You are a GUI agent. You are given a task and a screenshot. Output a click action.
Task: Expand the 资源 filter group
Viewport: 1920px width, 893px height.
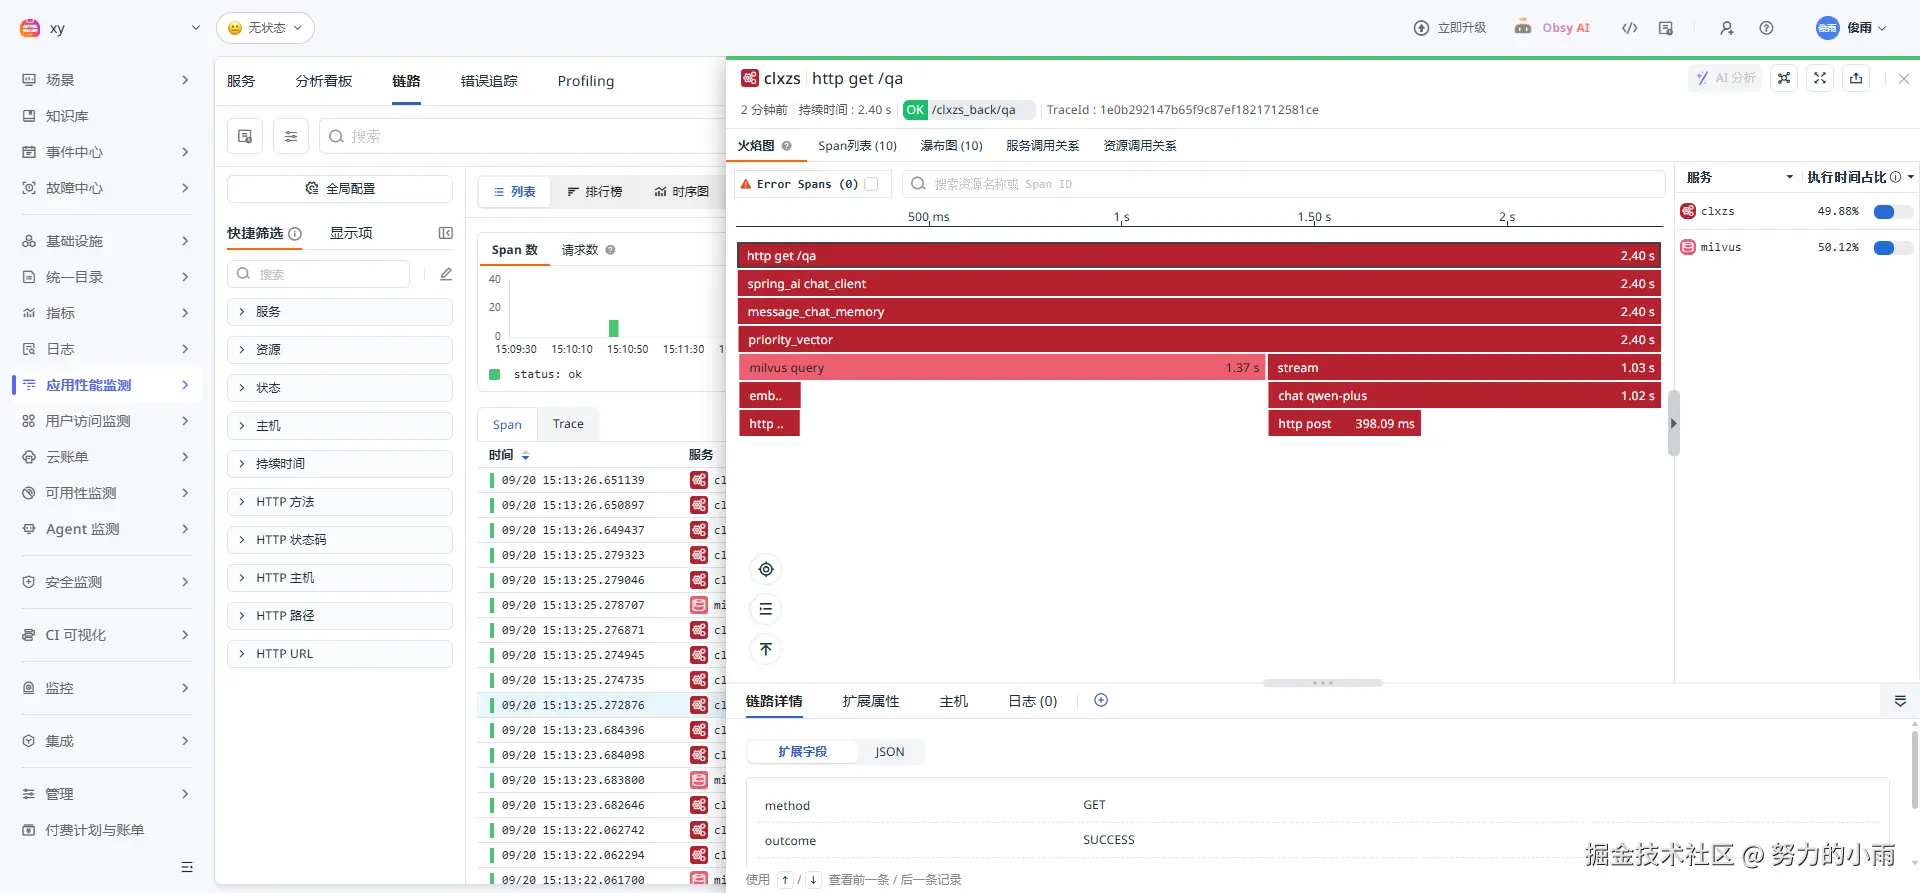tap(340, 350)
